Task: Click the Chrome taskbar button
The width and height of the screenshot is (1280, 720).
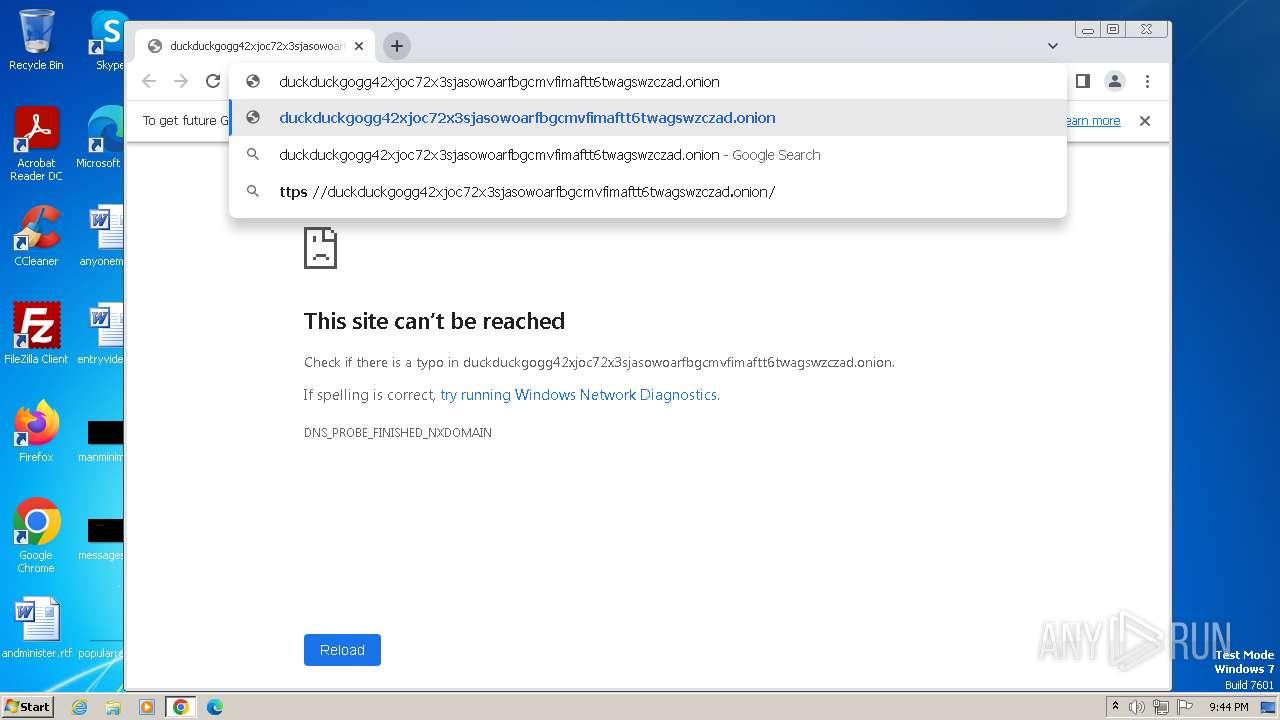Action: tap(181, 707)
